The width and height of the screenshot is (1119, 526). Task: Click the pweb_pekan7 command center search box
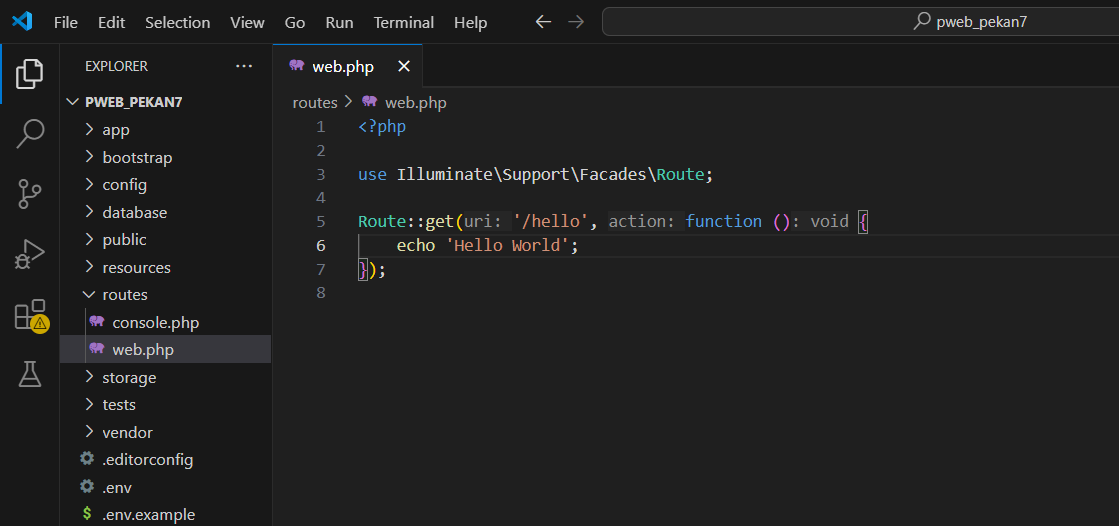pyautogui.click(x=860, y=22)
